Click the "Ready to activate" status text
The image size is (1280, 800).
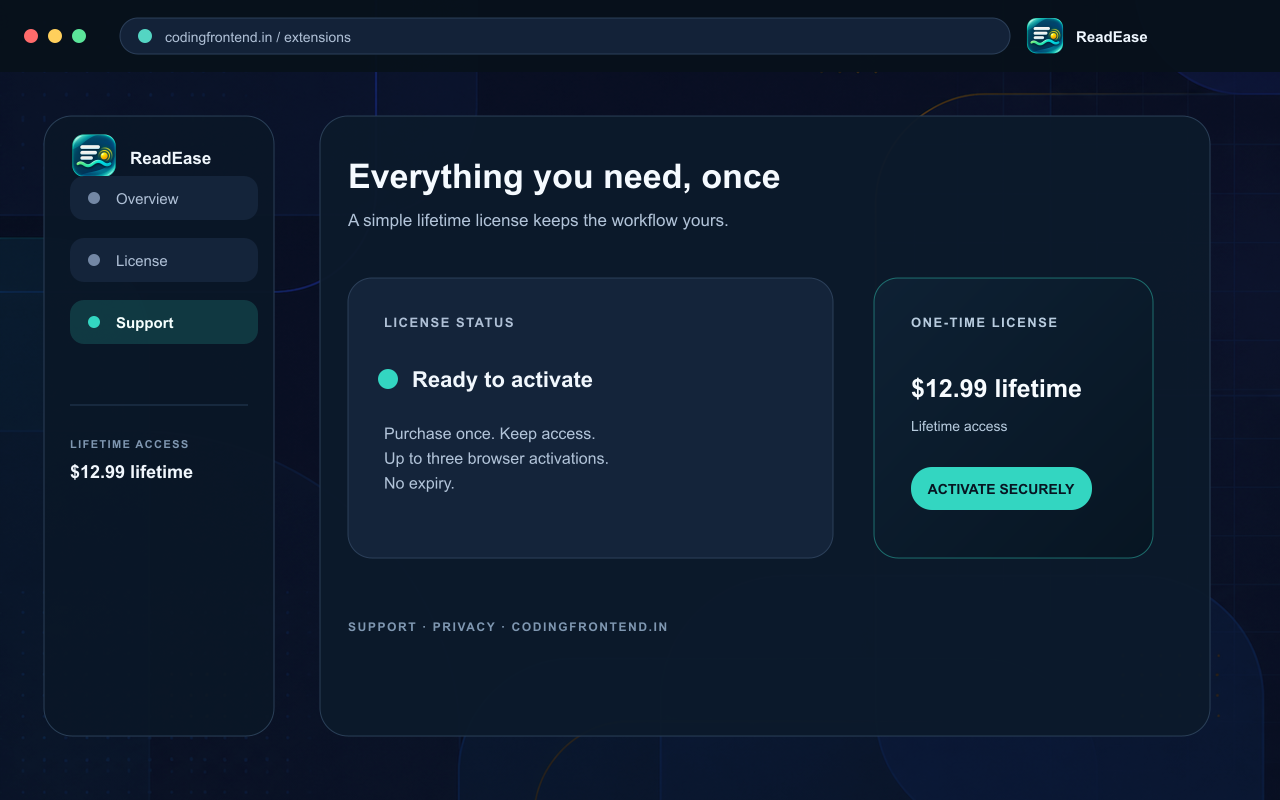click(x=502, y=379)
